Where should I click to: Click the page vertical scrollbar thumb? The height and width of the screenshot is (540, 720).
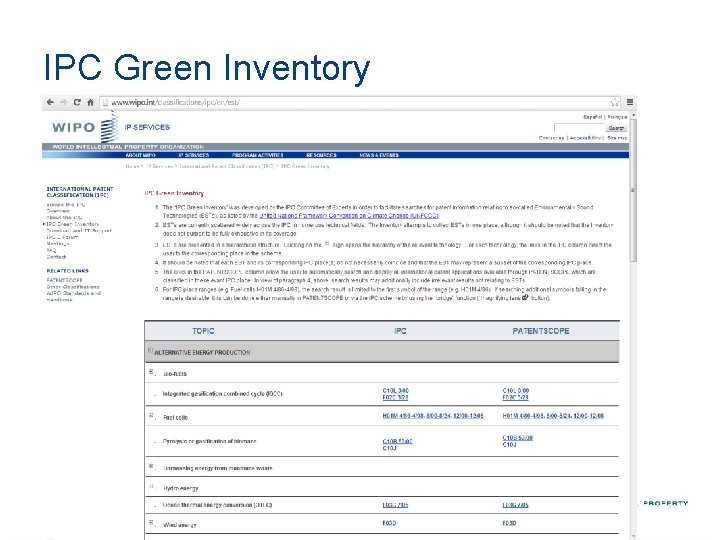(x=633, y=191)
